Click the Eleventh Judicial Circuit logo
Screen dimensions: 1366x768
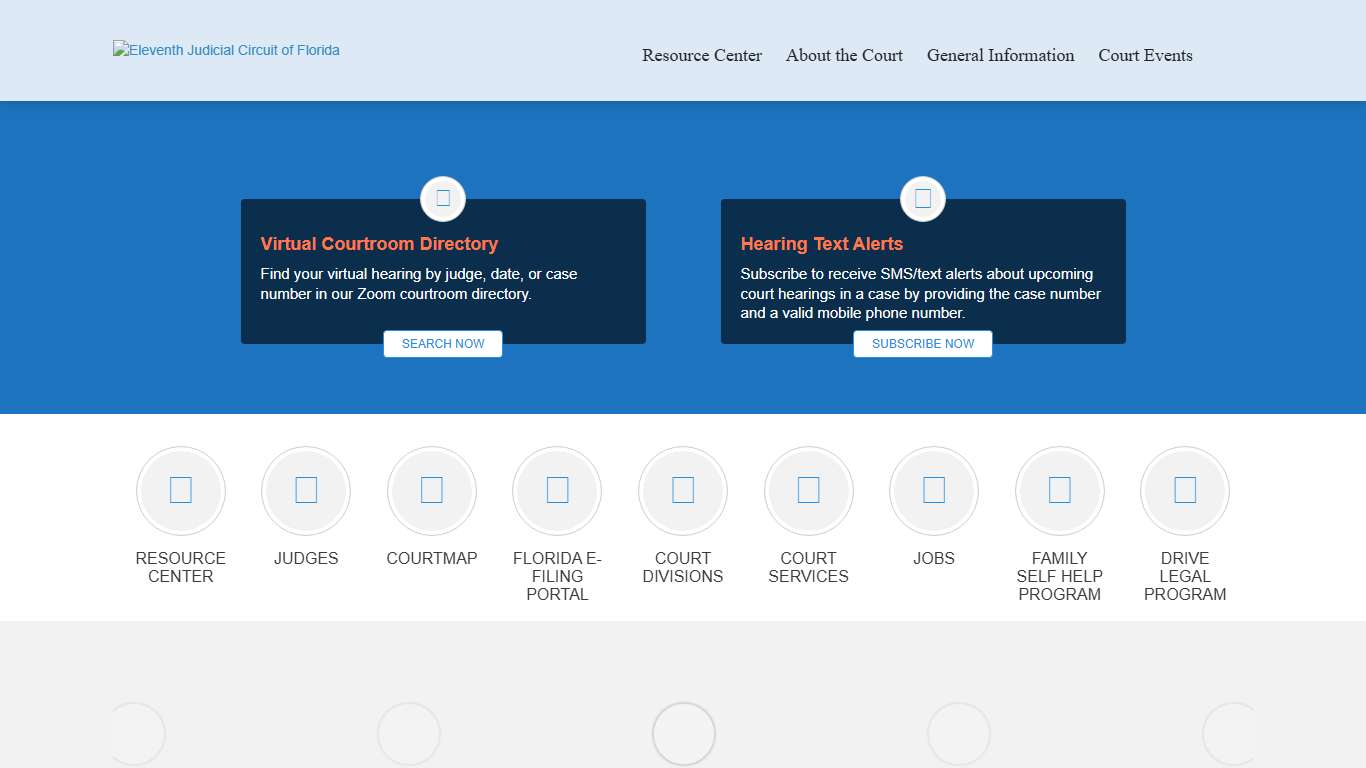pyautogui.click(x=227, y=50)
